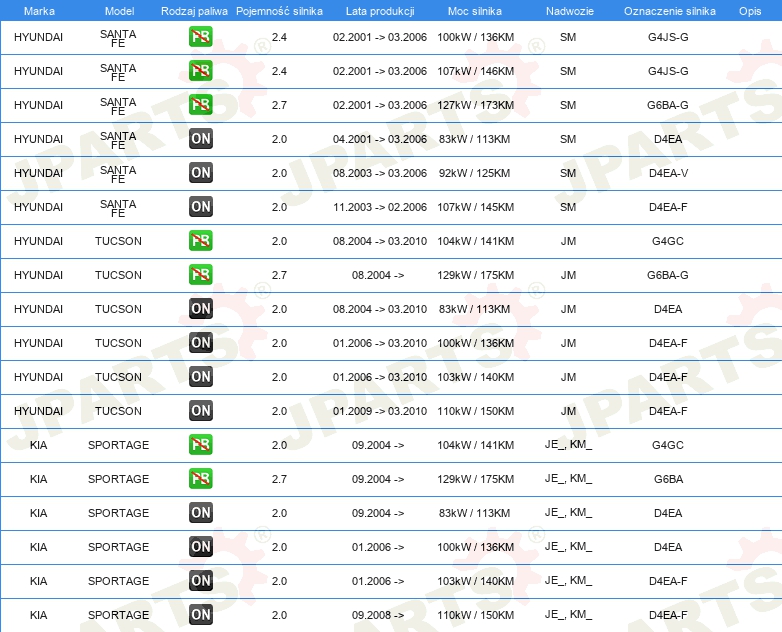This screenshot has height=632, width=782.
Task: Click production years 01.2009 -> 03.2010
Action: coord(380,411)
